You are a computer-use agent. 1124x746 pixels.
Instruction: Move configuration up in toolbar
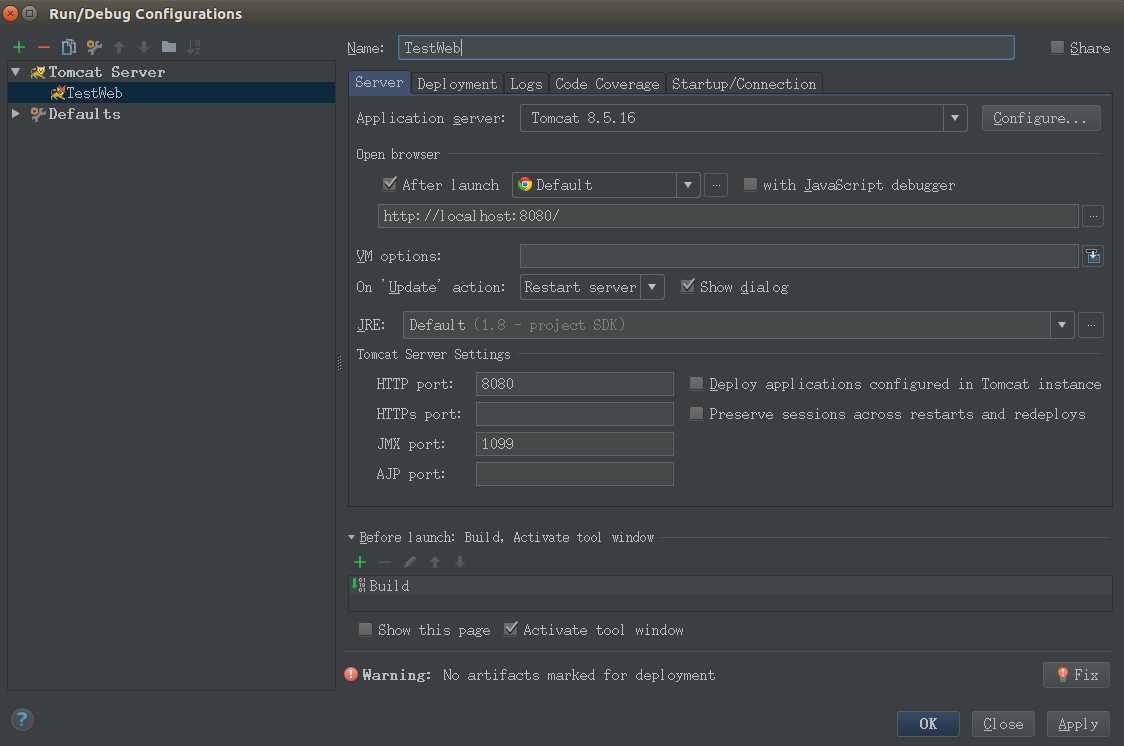click(x=119, y=47)
